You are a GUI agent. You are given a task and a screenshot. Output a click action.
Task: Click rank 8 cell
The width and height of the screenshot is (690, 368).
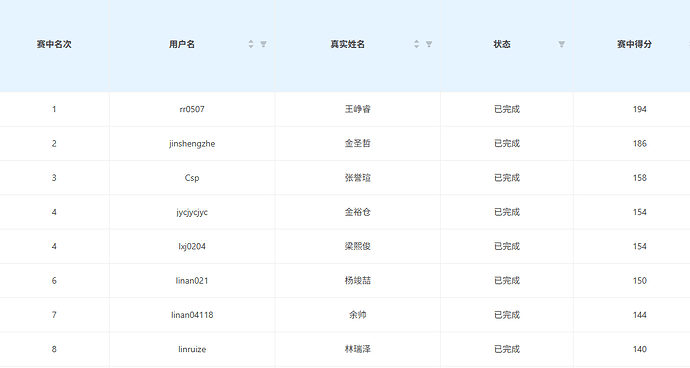pyautogui.click(x=54, y=349)
